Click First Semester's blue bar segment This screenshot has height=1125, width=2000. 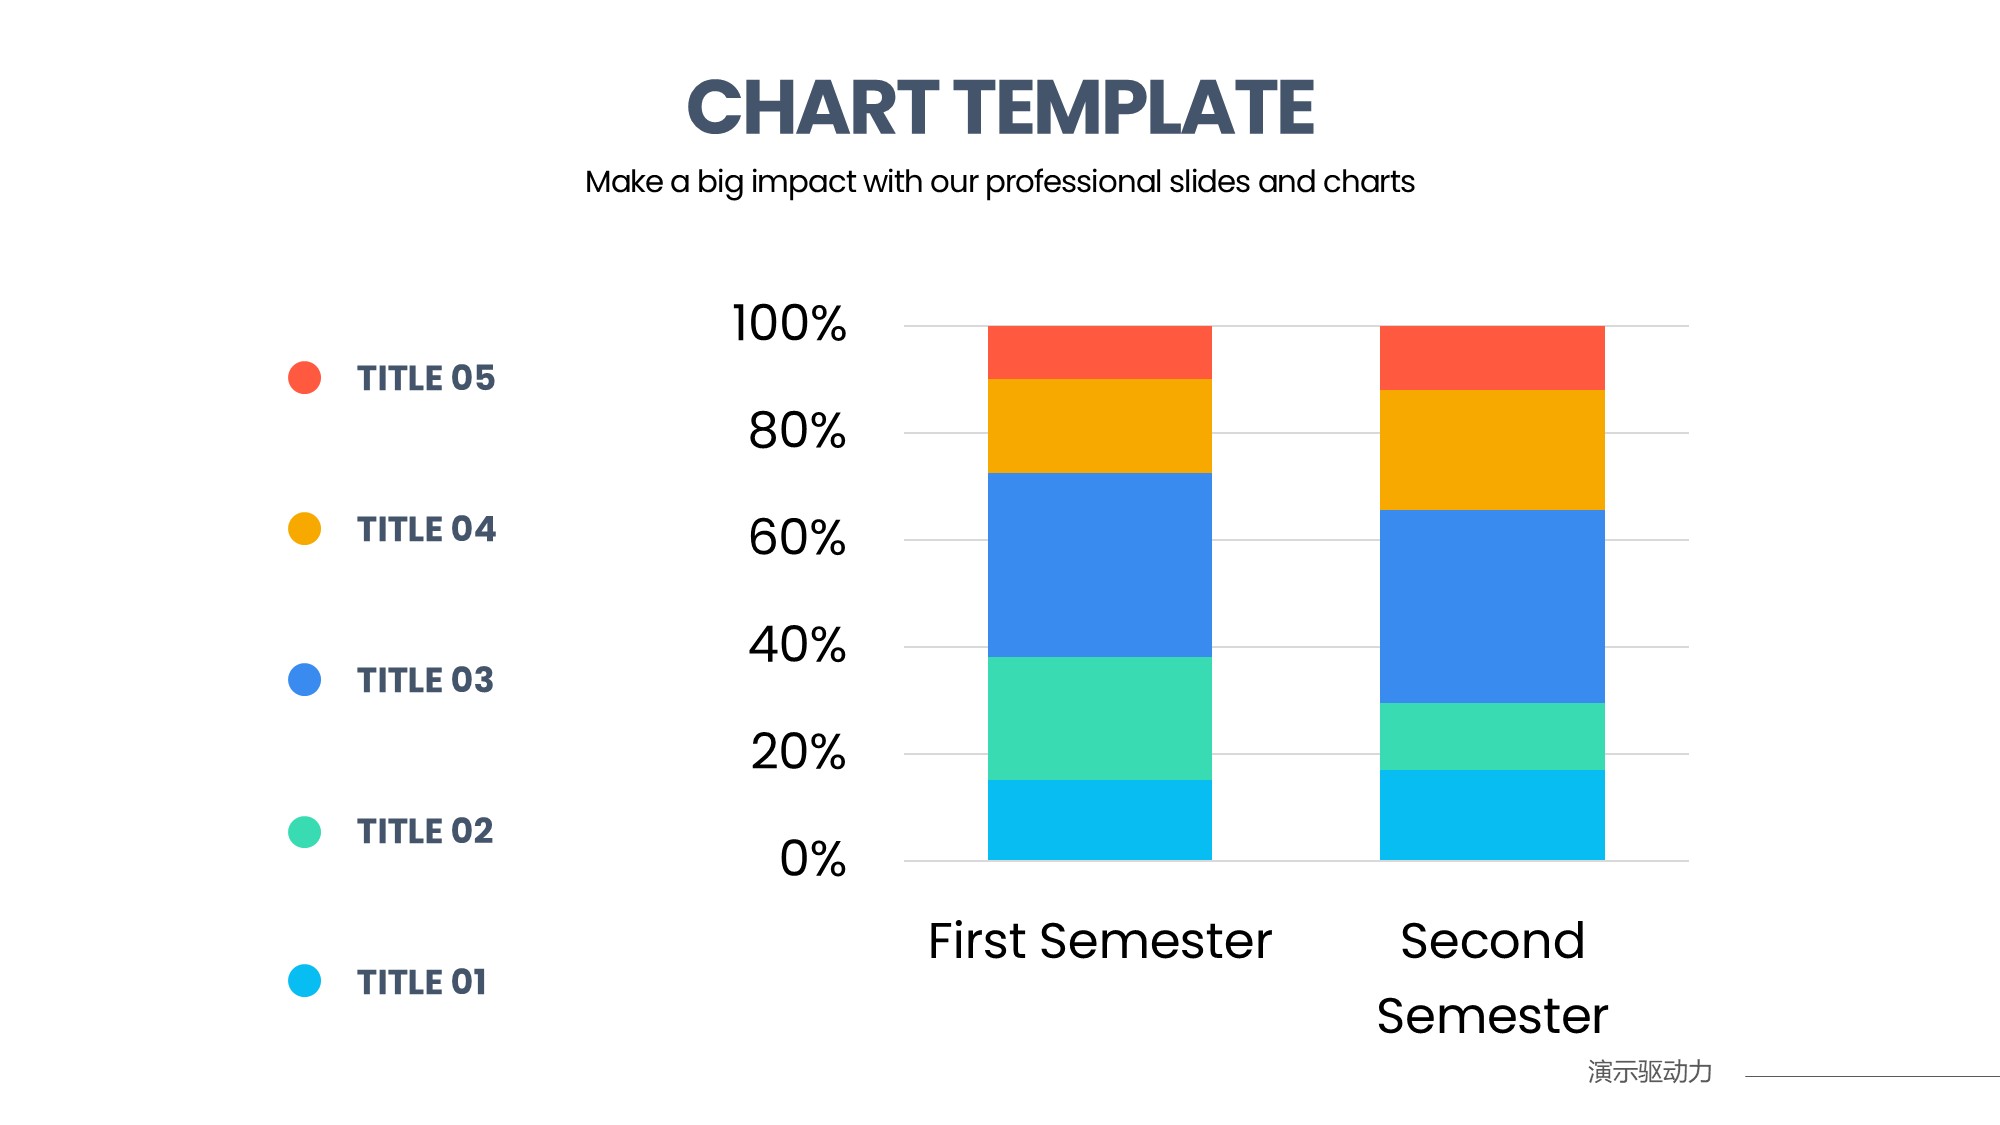click(1099, 564)
